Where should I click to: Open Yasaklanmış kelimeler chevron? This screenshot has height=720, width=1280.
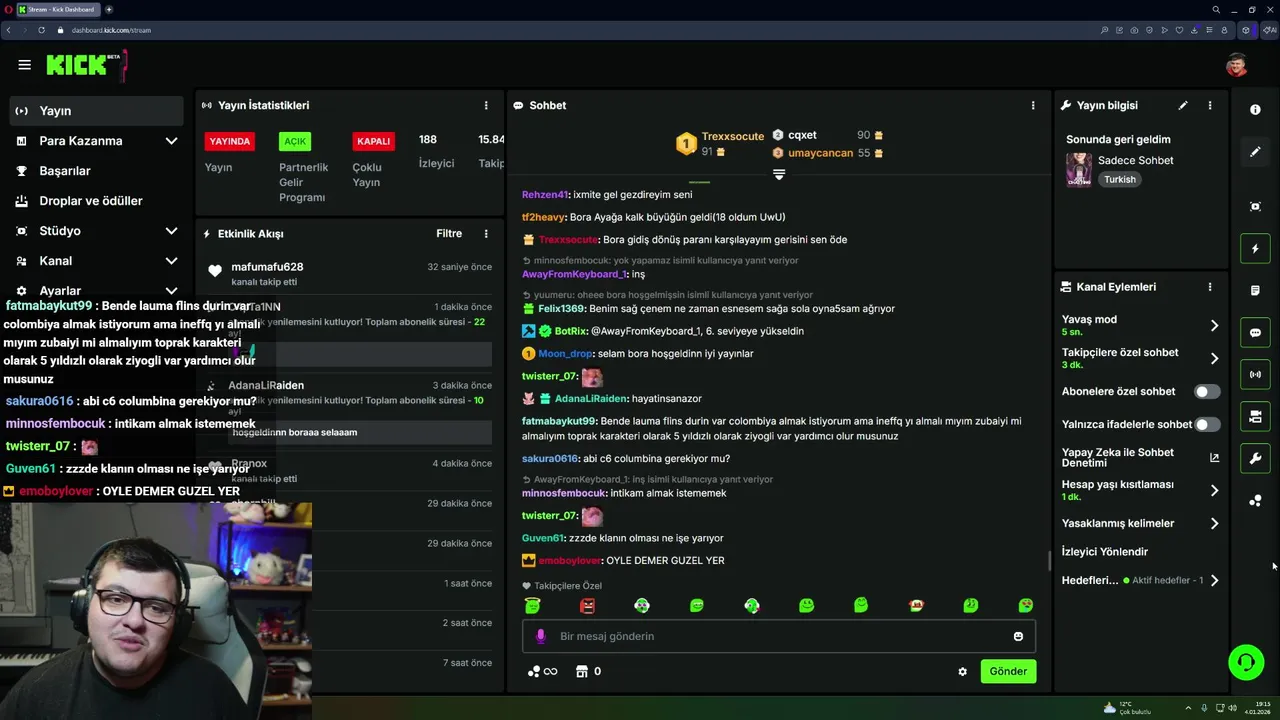point(1214,524)
